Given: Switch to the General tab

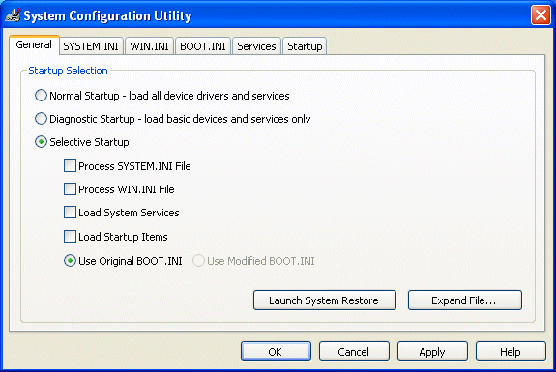Looking at the screenshot, I should pos(34,45).
